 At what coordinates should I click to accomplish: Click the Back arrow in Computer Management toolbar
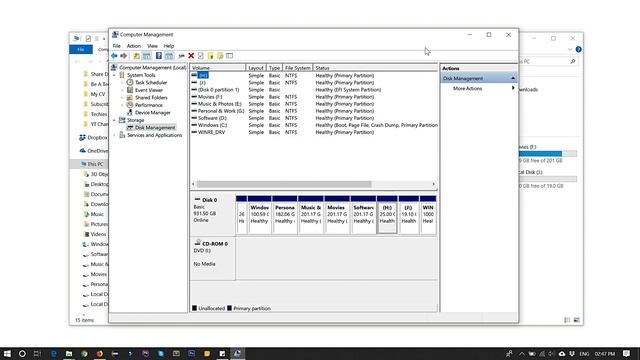(114, 56)
